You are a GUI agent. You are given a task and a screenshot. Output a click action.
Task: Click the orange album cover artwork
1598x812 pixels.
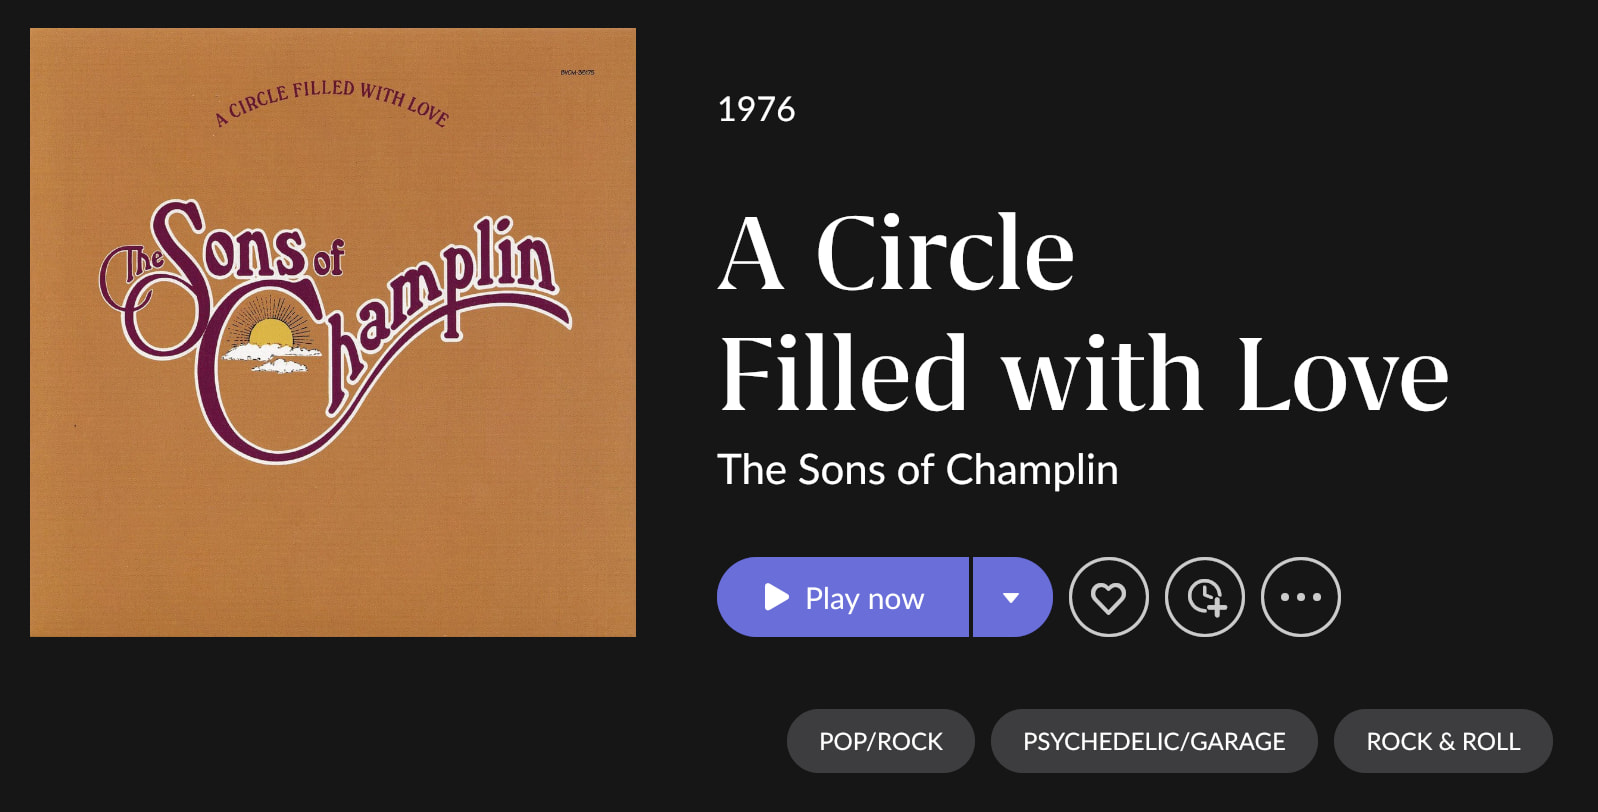click(x=333, y=530)
